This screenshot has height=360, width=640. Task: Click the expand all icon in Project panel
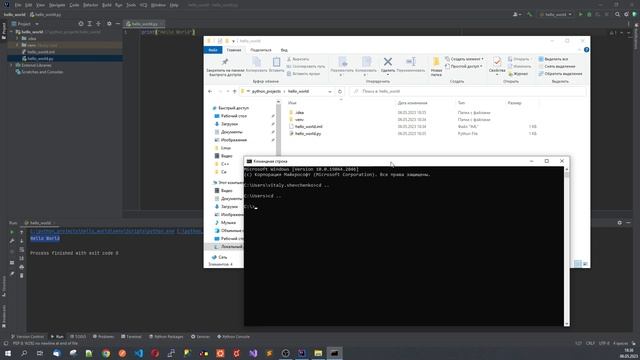coord(89,24)
